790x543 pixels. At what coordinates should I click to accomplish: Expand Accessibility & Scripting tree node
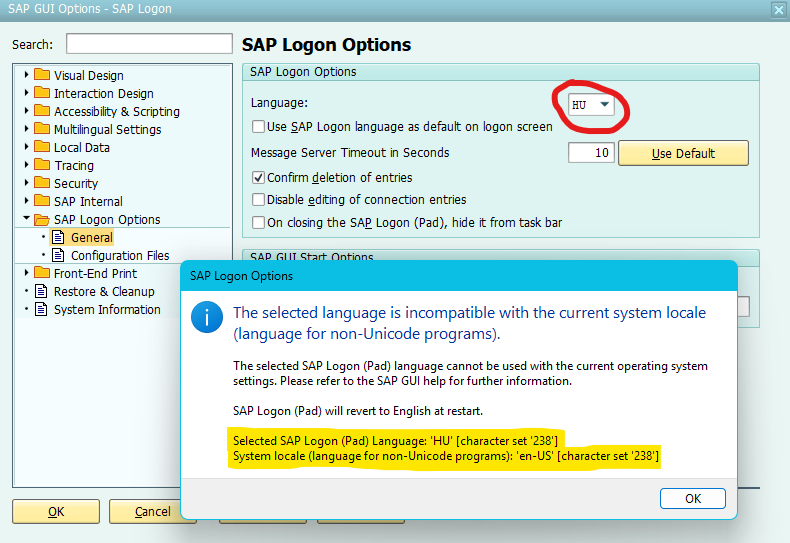[26, 110]
